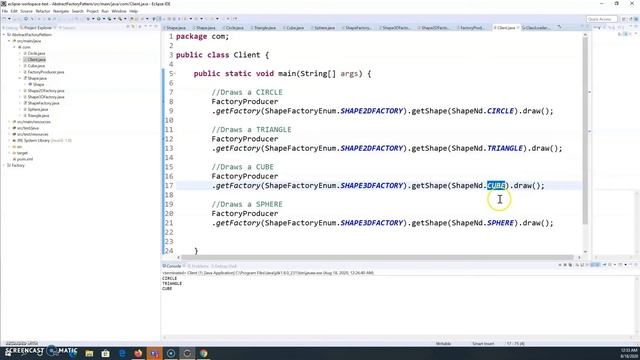
Task: Switch to the Sphere.java editor tab
Action: (x=324, y=28)
